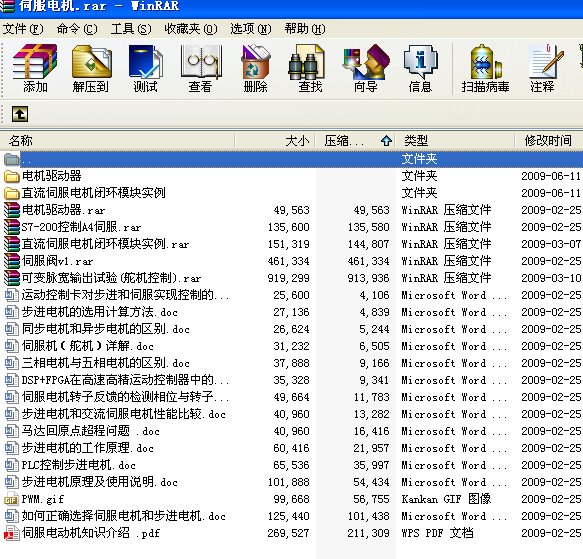Image resolution: width=583 pixels, height=559 pixels.
Task: Click type cell 'Kankan GIF 图像'
Action: pyautogui.click(x=446, y=499)
